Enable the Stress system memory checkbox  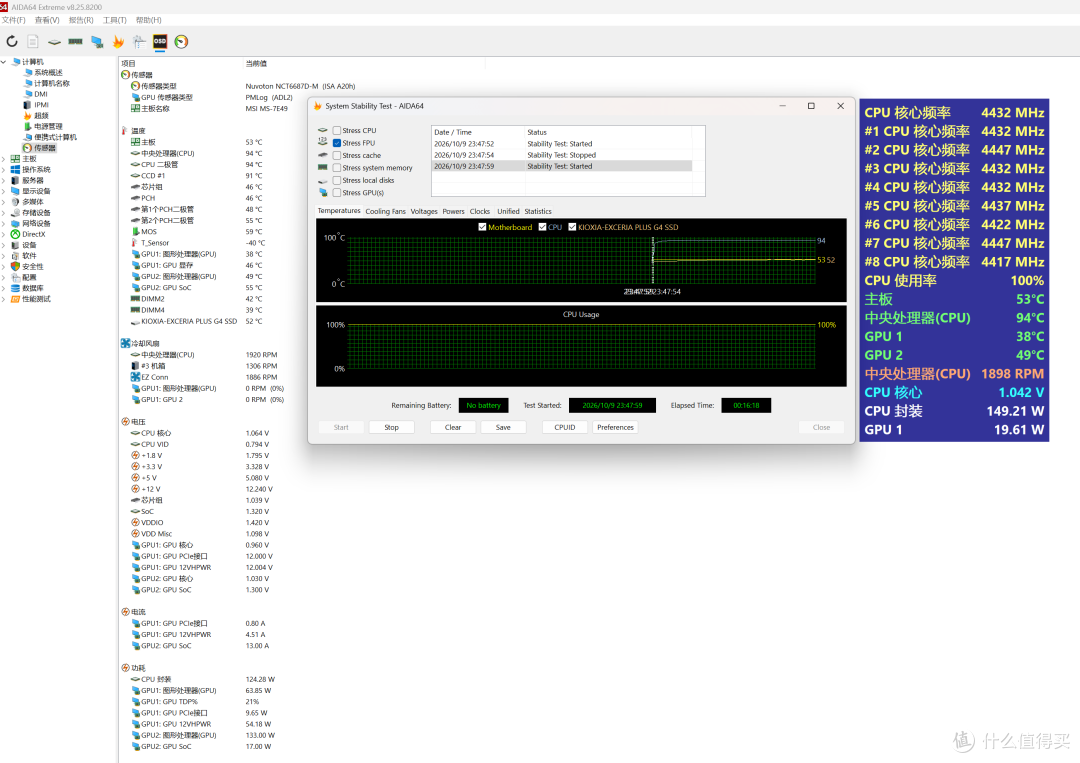[337, 167]
